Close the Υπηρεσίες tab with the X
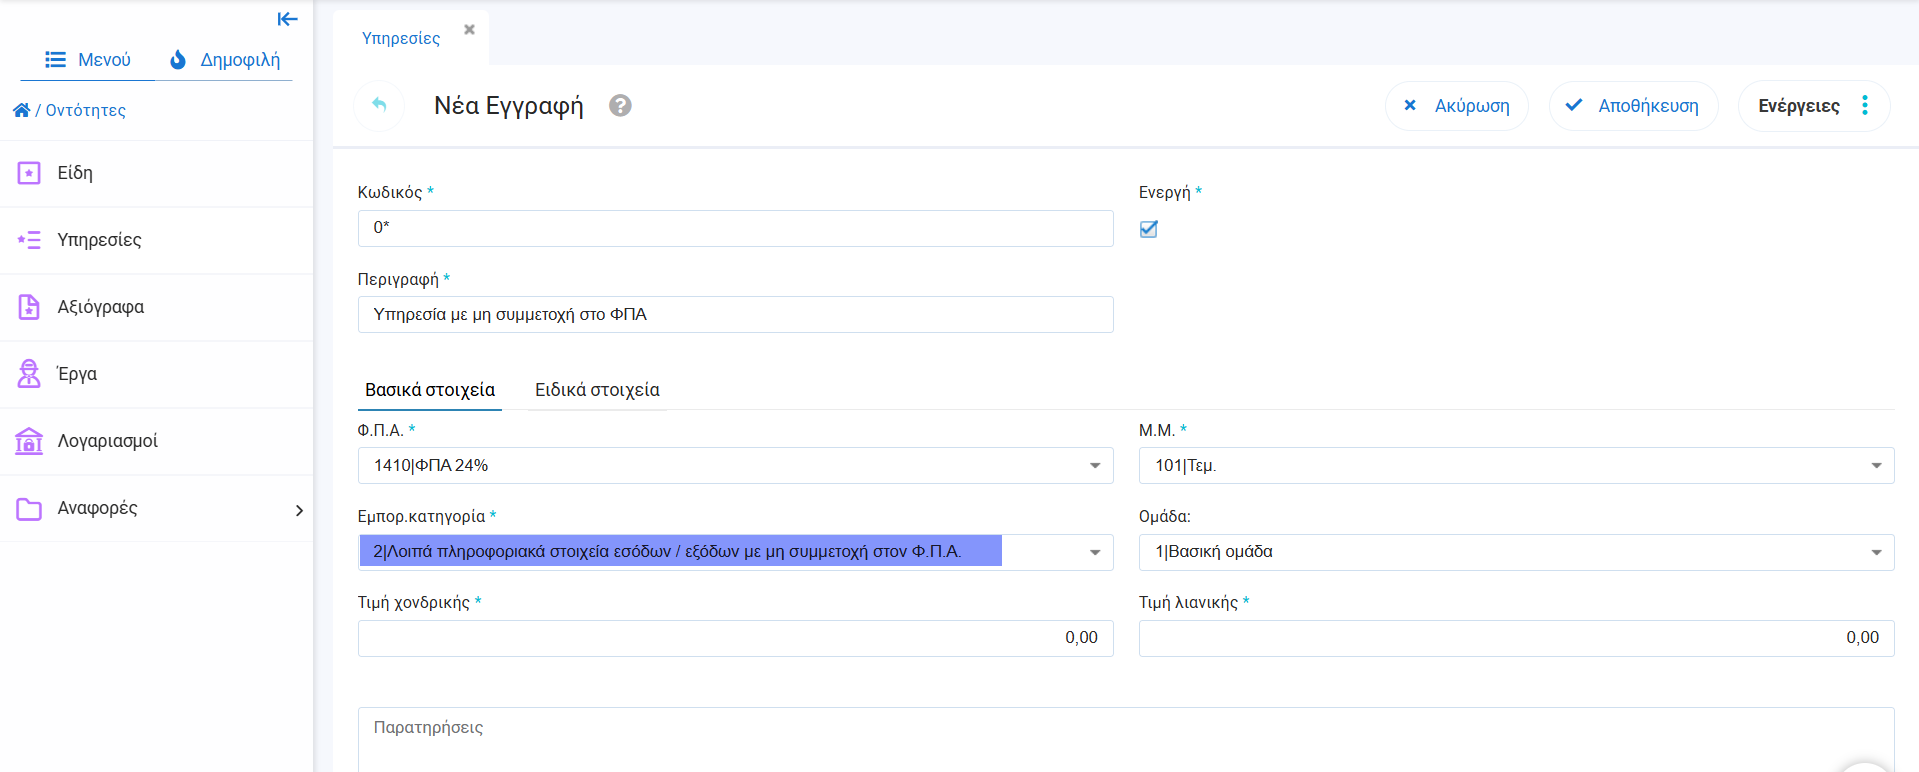This screenshot has height=772, width=1919. [x=469, y=30]
